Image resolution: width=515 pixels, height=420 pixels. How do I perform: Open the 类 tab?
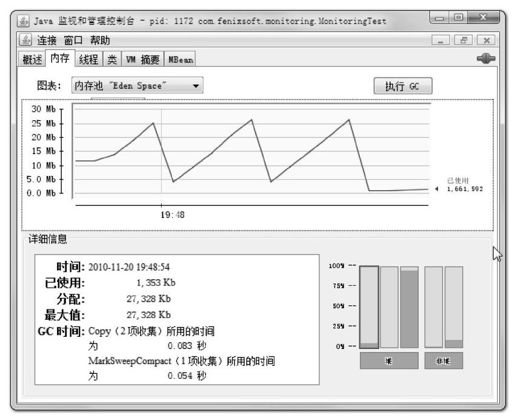click(x=112, y=60)
